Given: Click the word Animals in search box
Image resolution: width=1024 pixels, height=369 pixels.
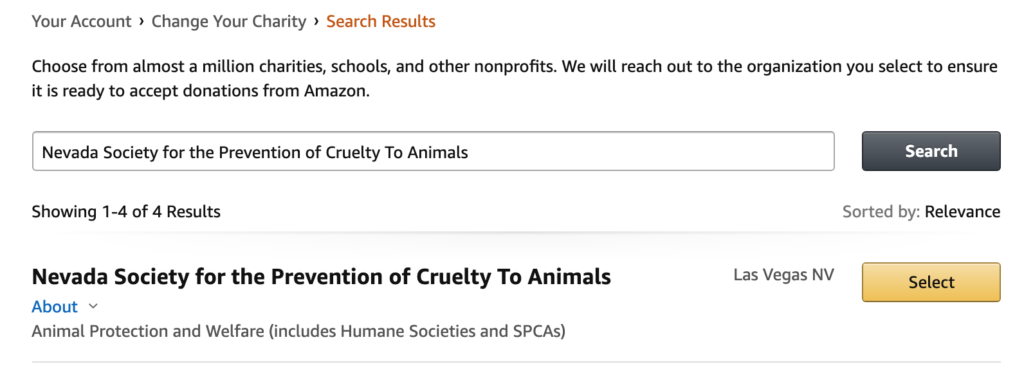Looking at the screenshot, I should (x=438, y=152).
